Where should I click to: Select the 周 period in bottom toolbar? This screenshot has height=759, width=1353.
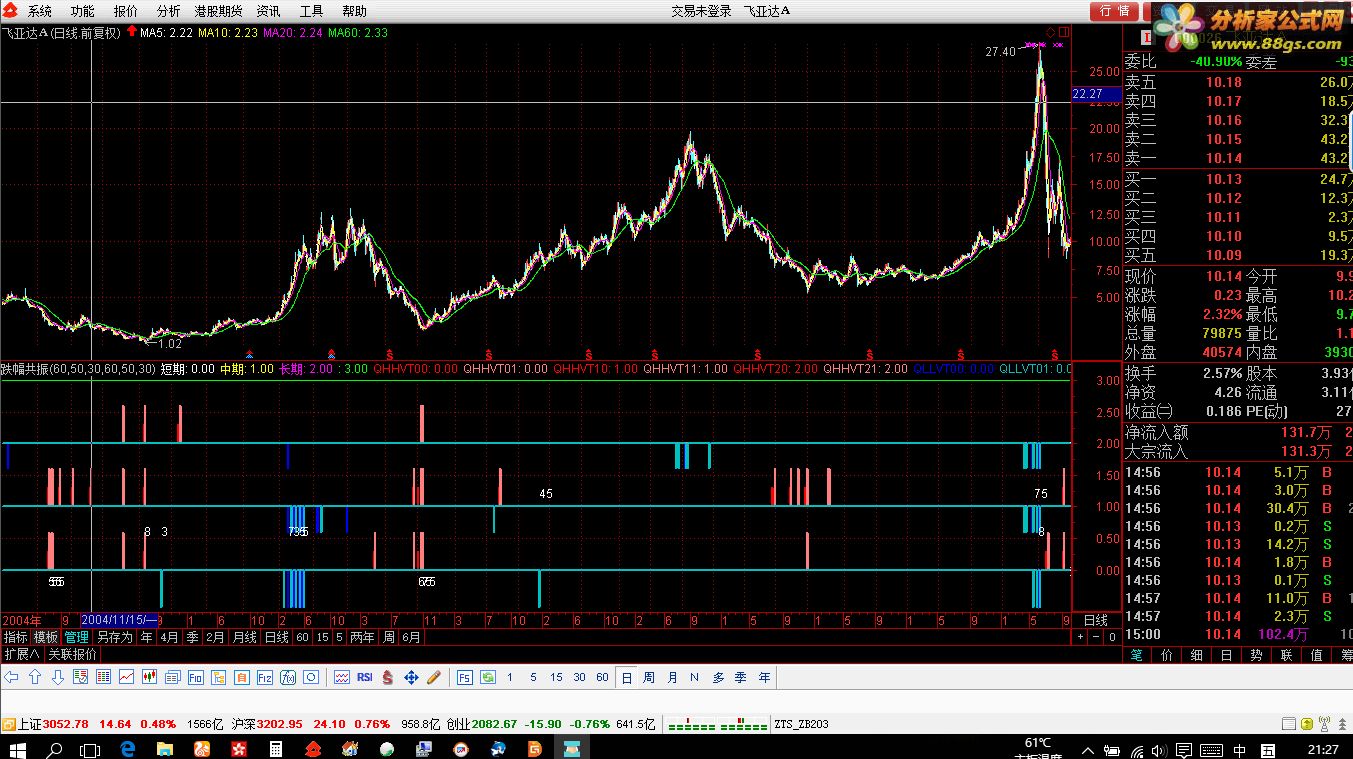coord(649,677)
